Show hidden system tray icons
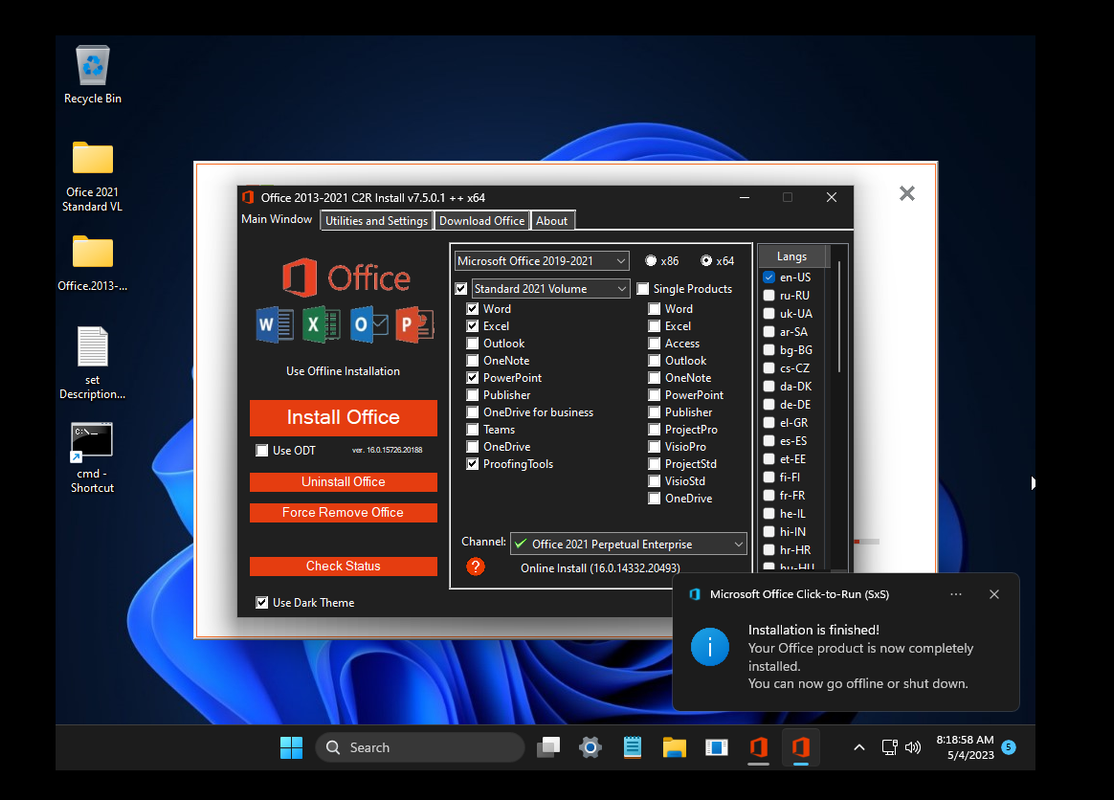The width and height of the screenshot is (1114, 800). pyautogui.click(x=859, y=747)
